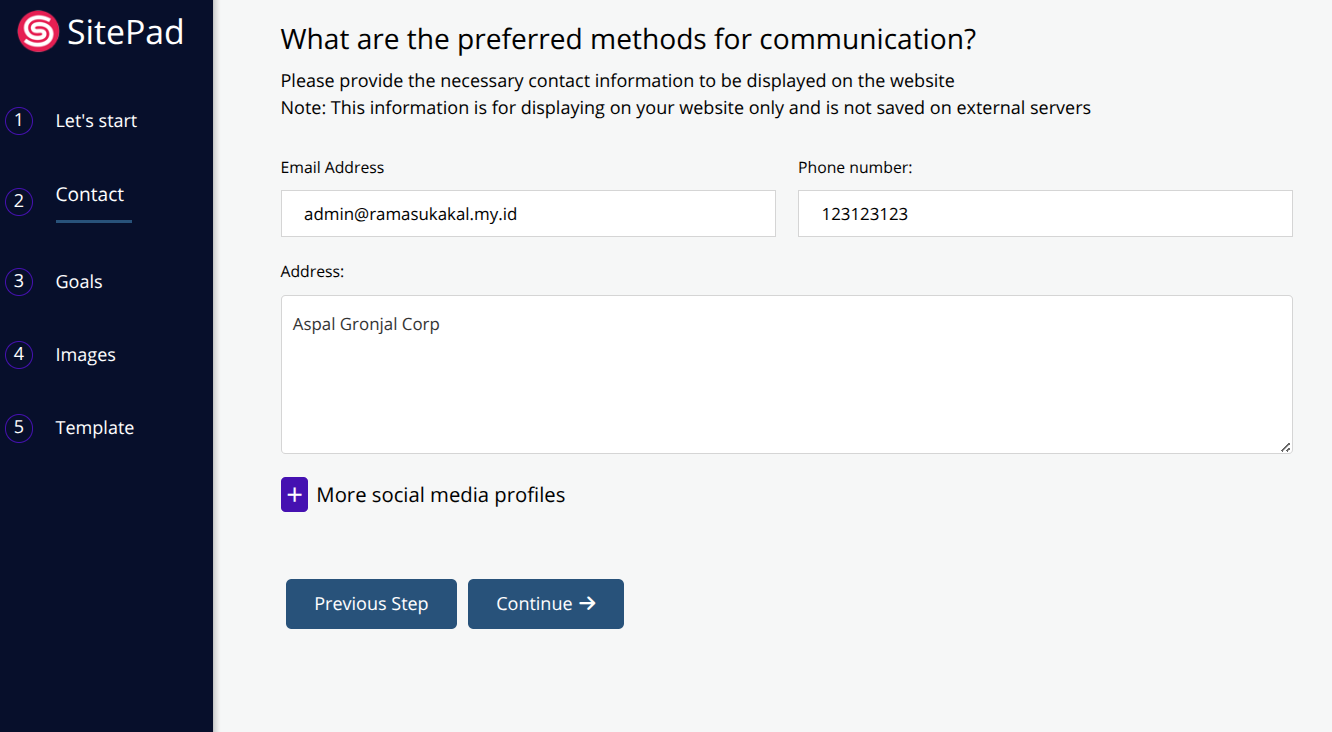Click the step 2 circle icon
1332x732 pixels.
18,201
